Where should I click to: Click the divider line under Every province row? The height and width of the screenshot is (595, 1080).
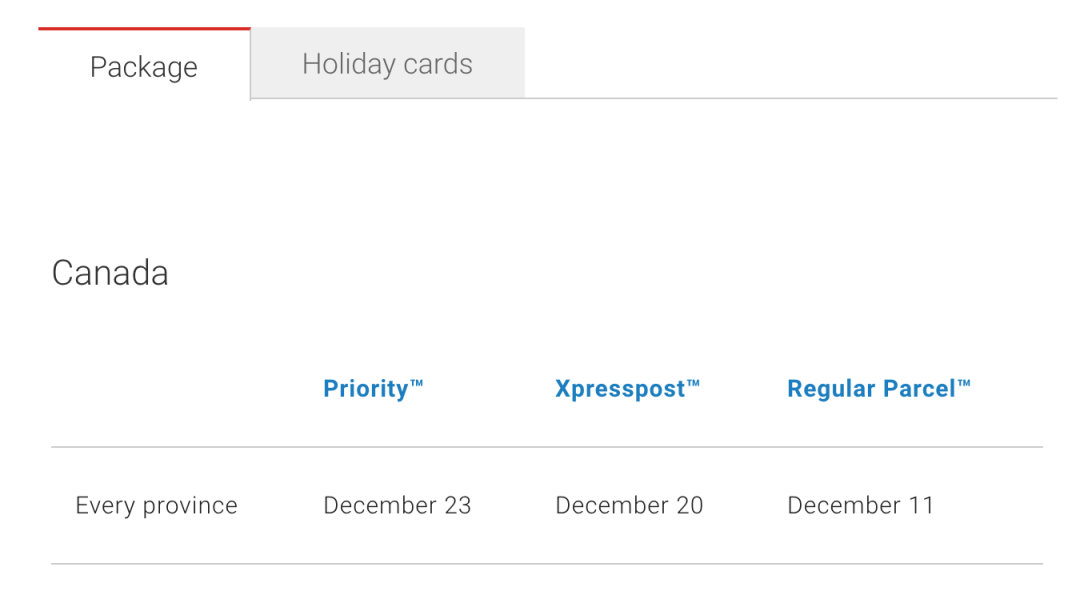(547, 564)
